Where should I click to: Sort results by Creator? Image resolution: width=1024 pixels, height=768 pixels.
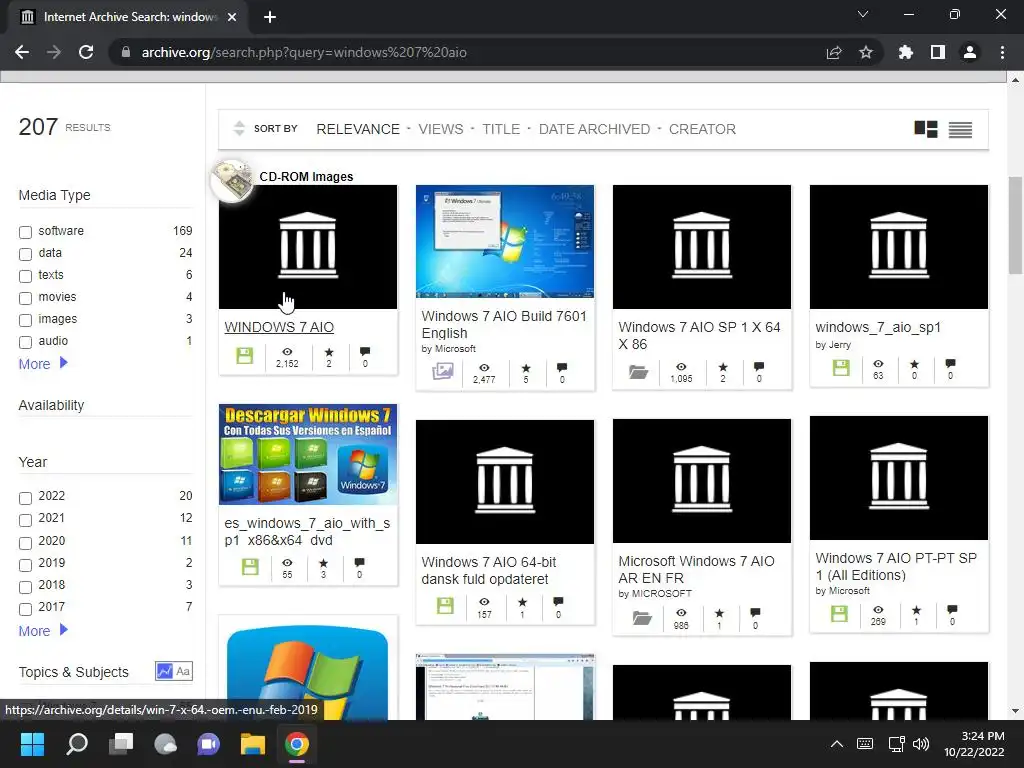(702, 129)
